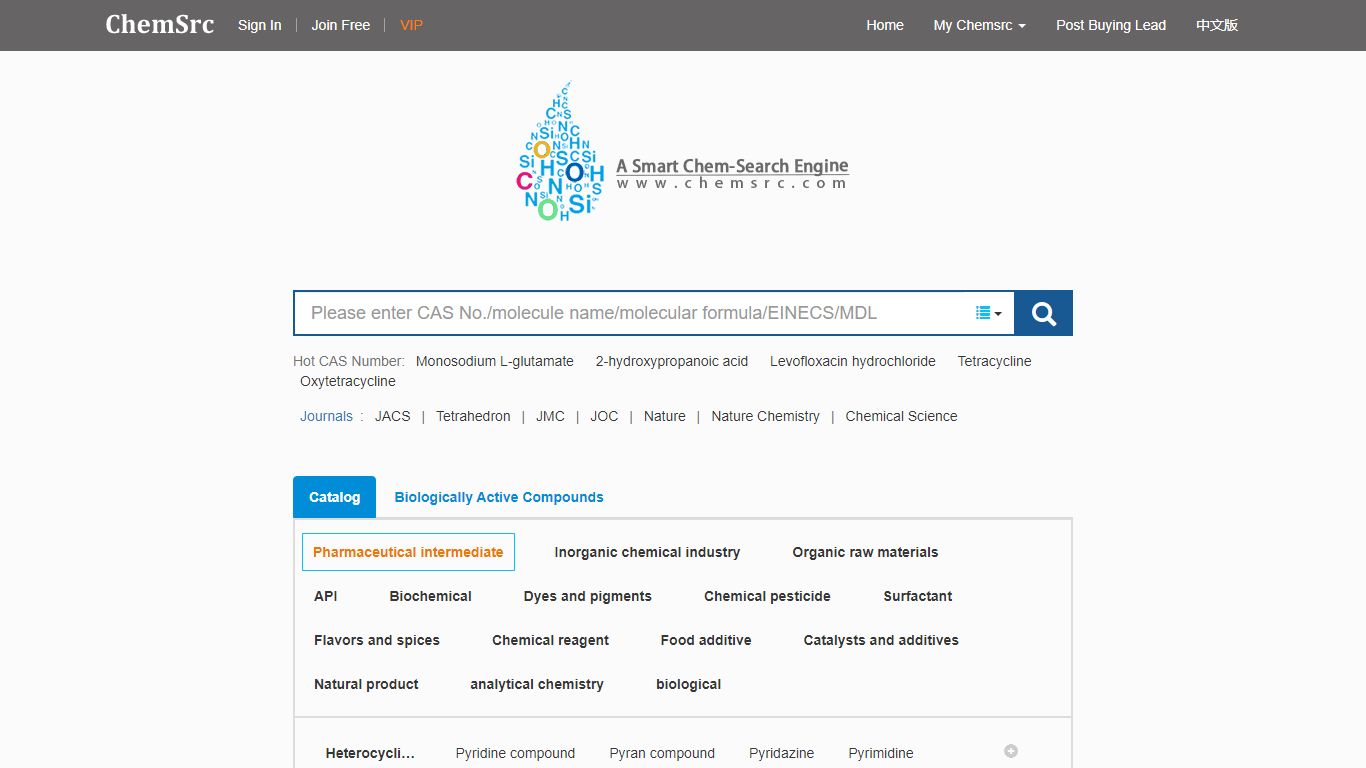Select Chemical pesticide category
Screen dimensions: 1366x768
tap(767, 596)
